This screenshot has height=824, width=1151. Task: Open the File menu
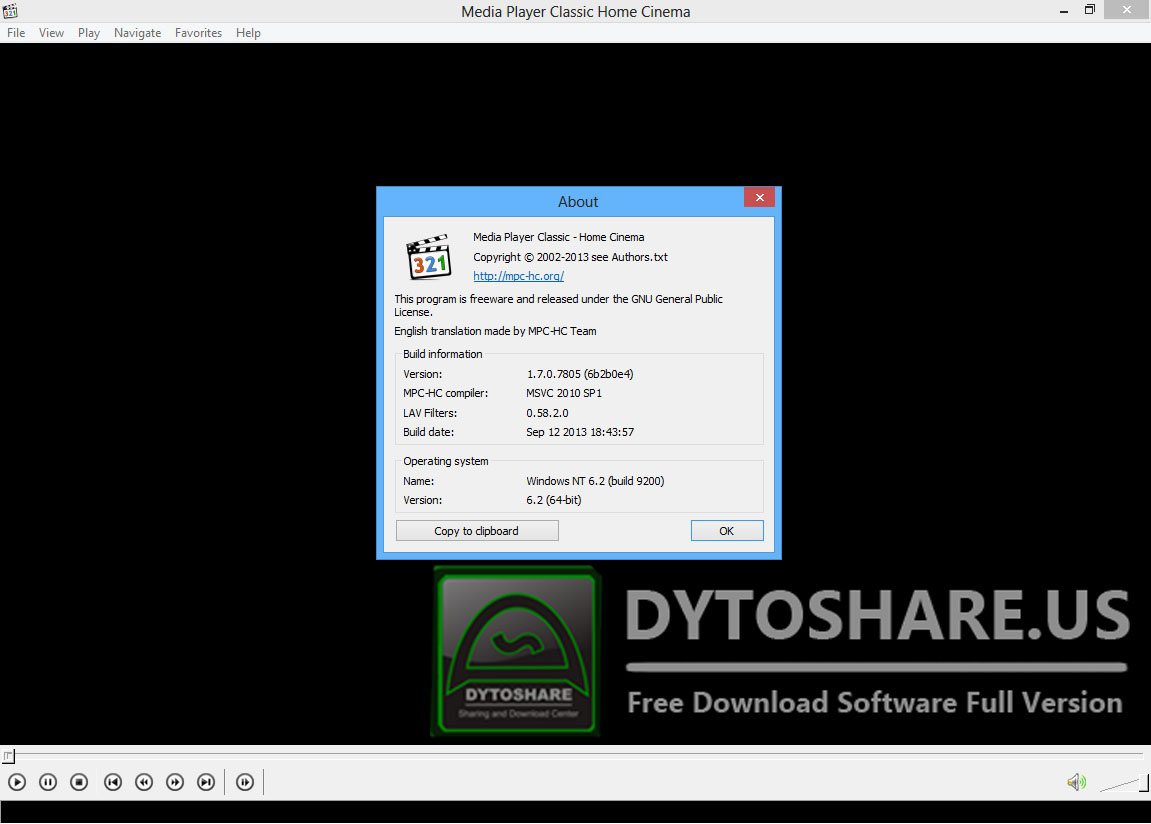16,32
